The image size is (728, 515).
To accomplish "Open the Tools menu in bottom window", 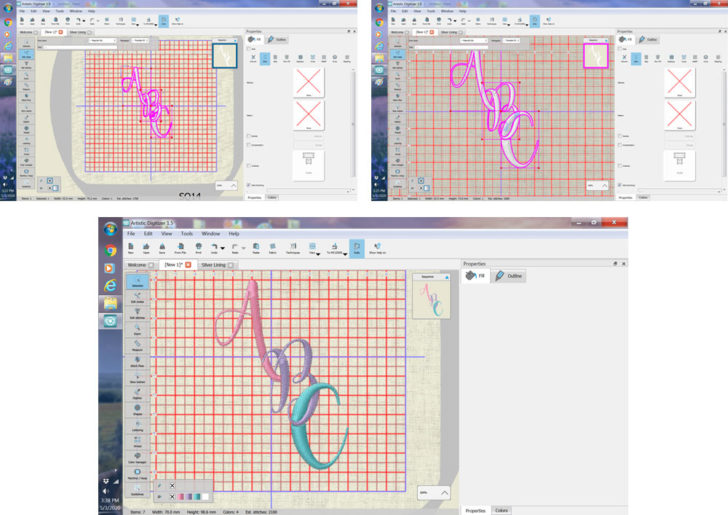I will point(187,233).
